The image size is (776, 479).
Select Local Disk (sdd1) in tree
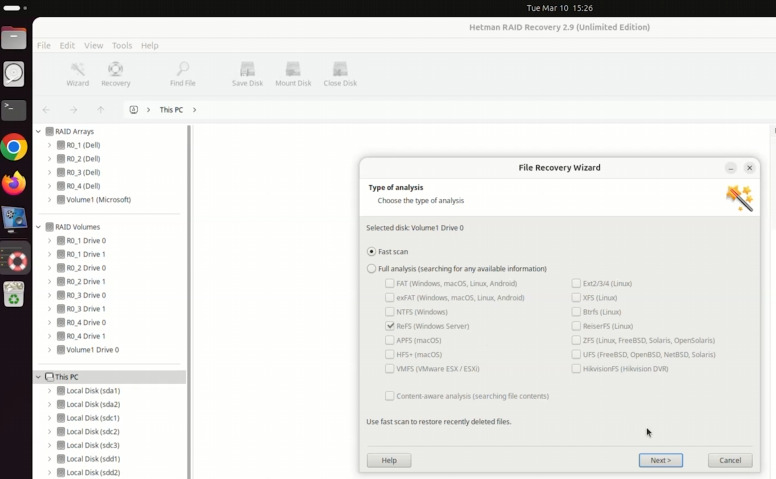tap(93, 459)
